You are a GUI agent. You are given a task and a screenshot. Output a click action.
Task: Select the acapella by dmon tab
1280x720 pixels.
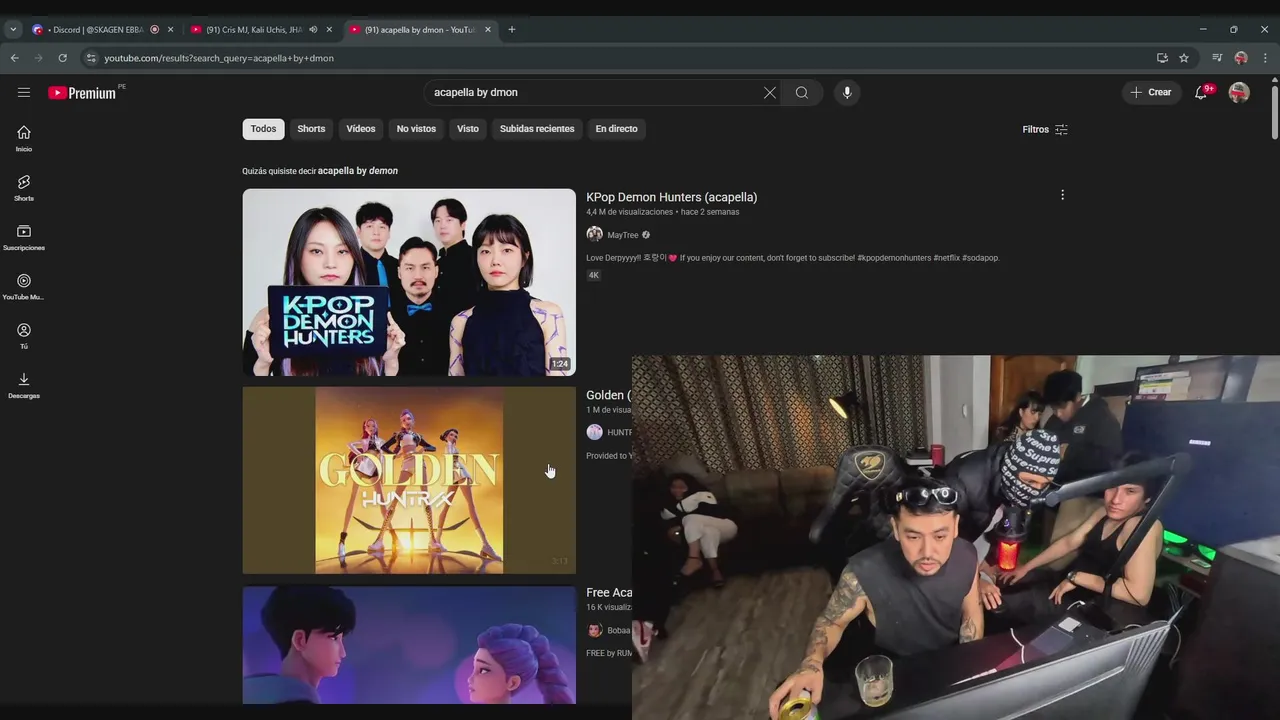point(420,30)
